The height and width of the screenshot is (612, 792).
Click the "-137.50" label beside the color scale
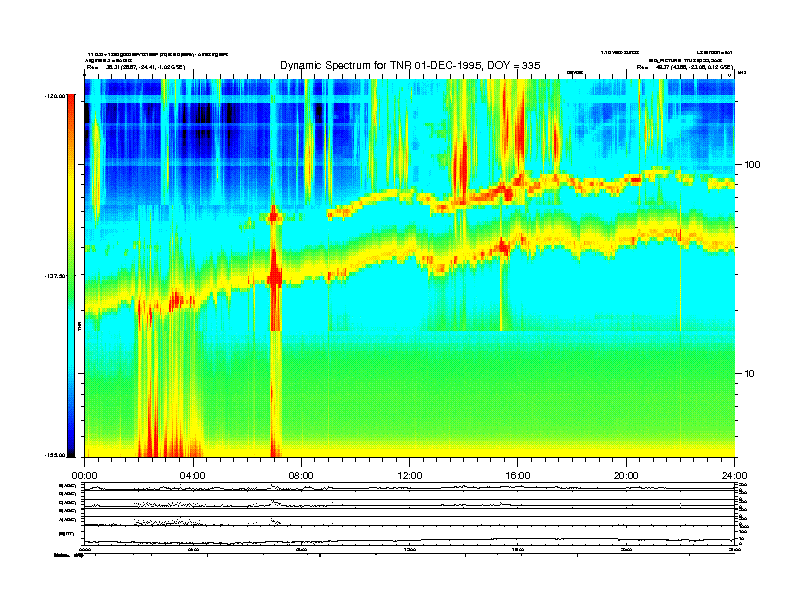pos(56,276)
